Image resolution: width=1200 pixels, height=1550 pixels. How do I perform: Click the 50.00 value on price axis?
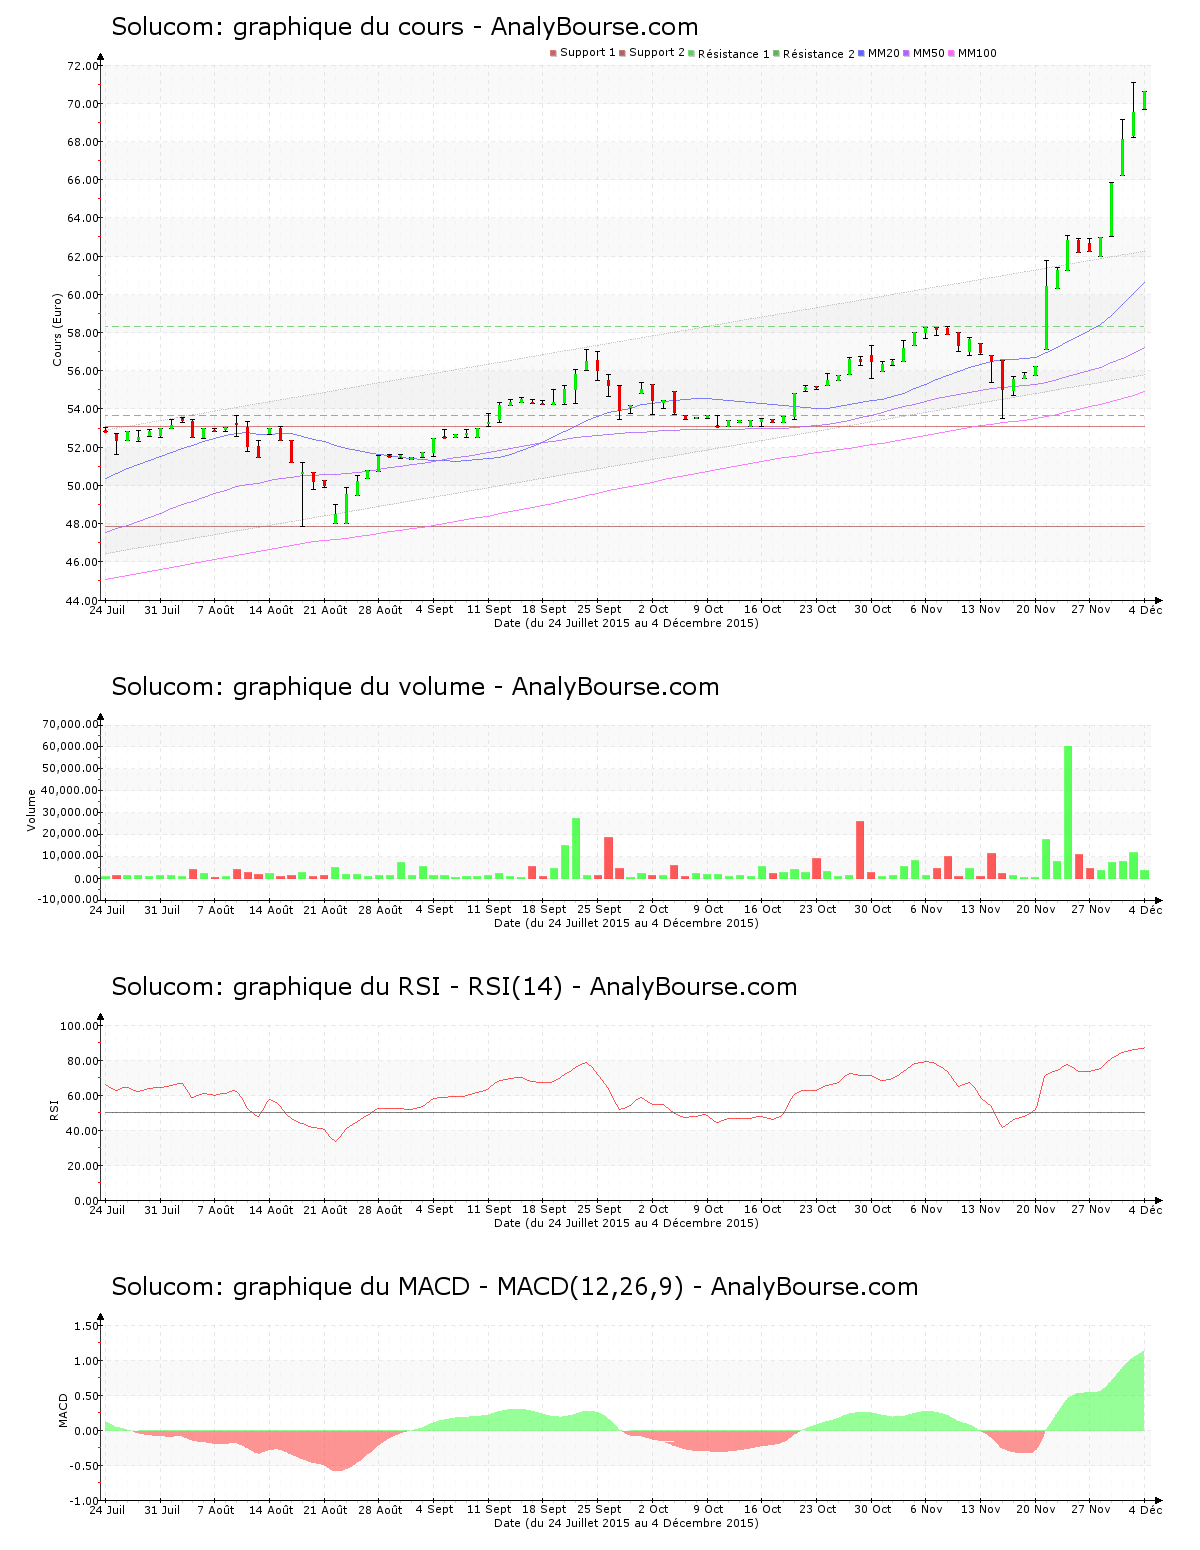click(82, 486)
